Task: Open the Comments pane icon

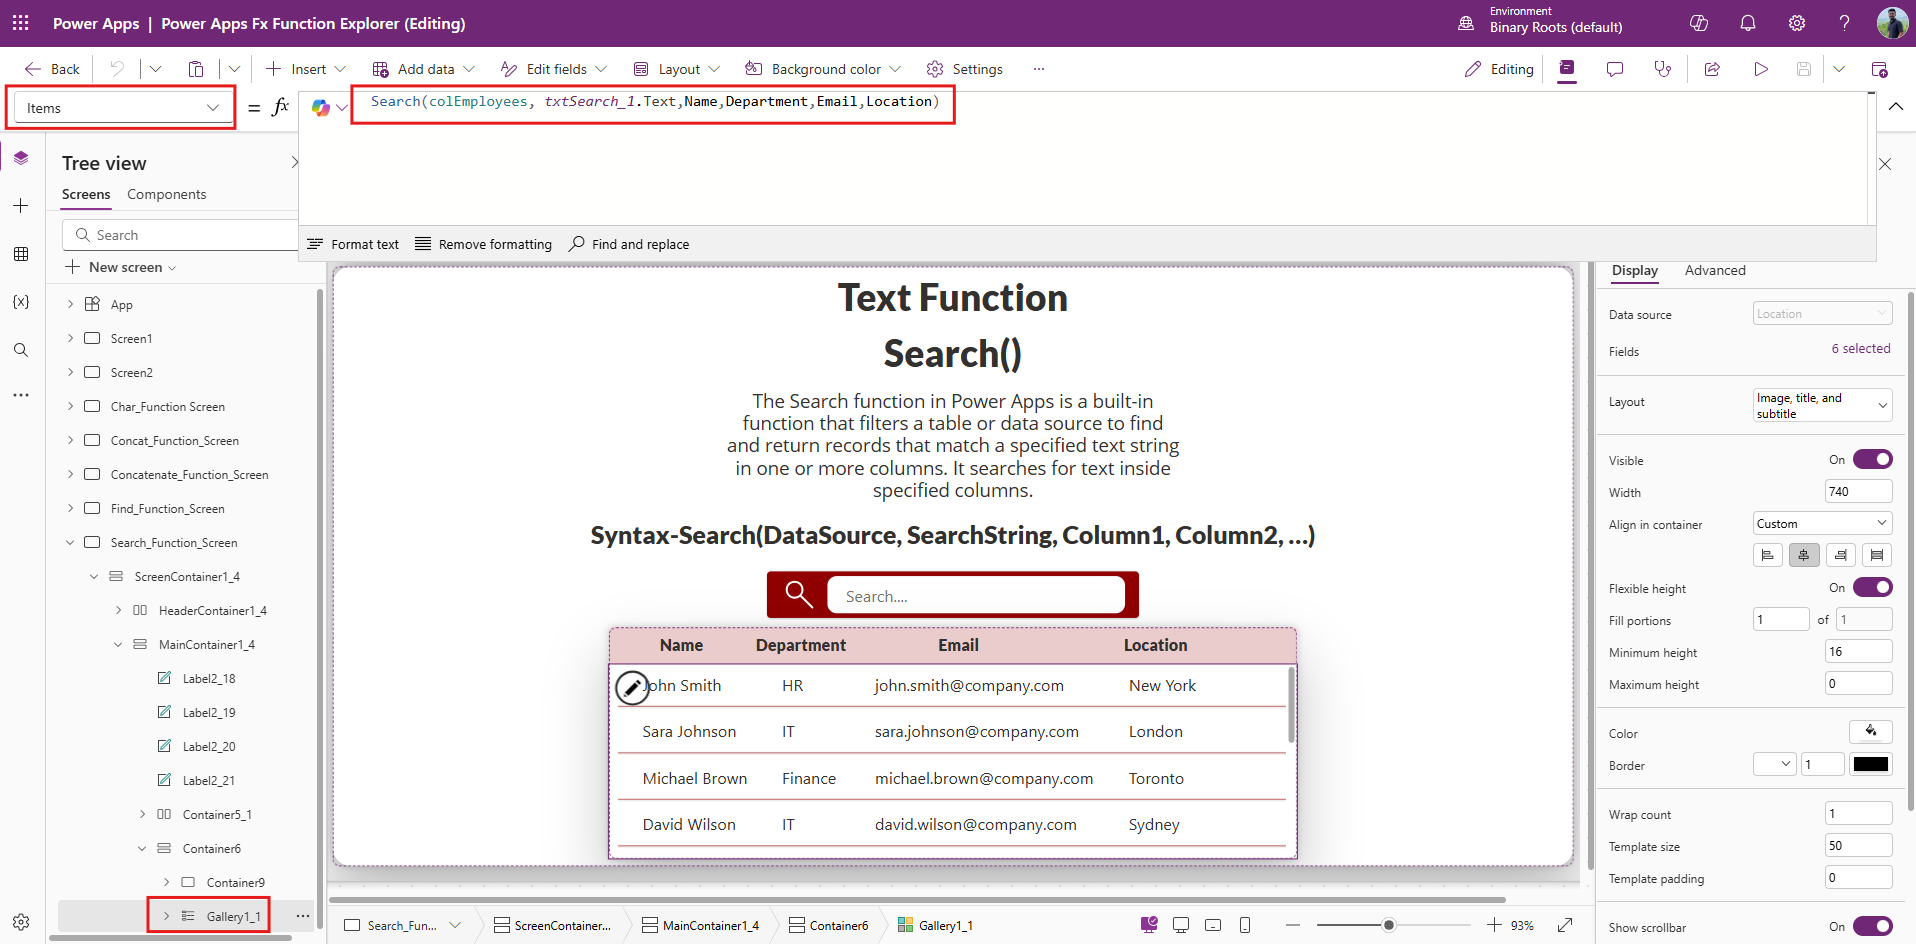Action: tap(1615, 69)
